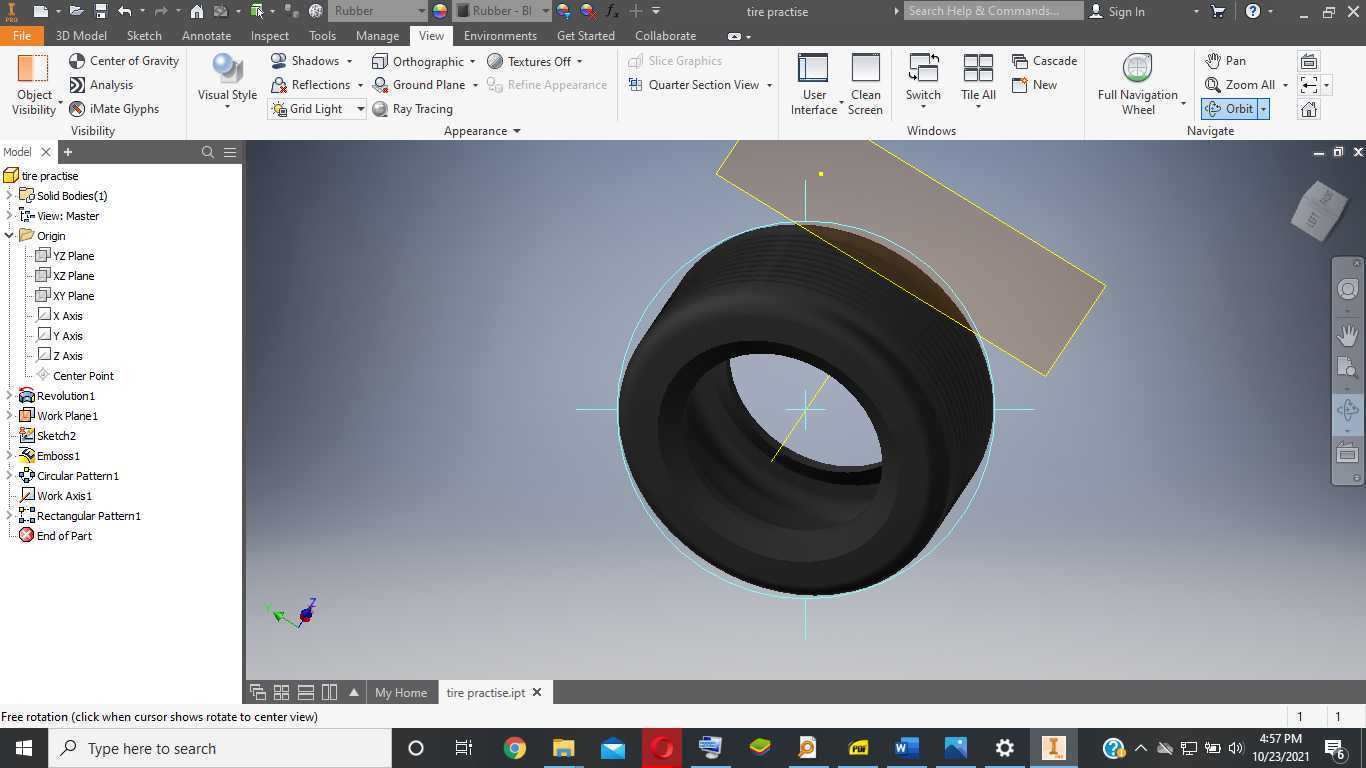
Task: Click the Orbit tool button
Action: pos(1229,109)
